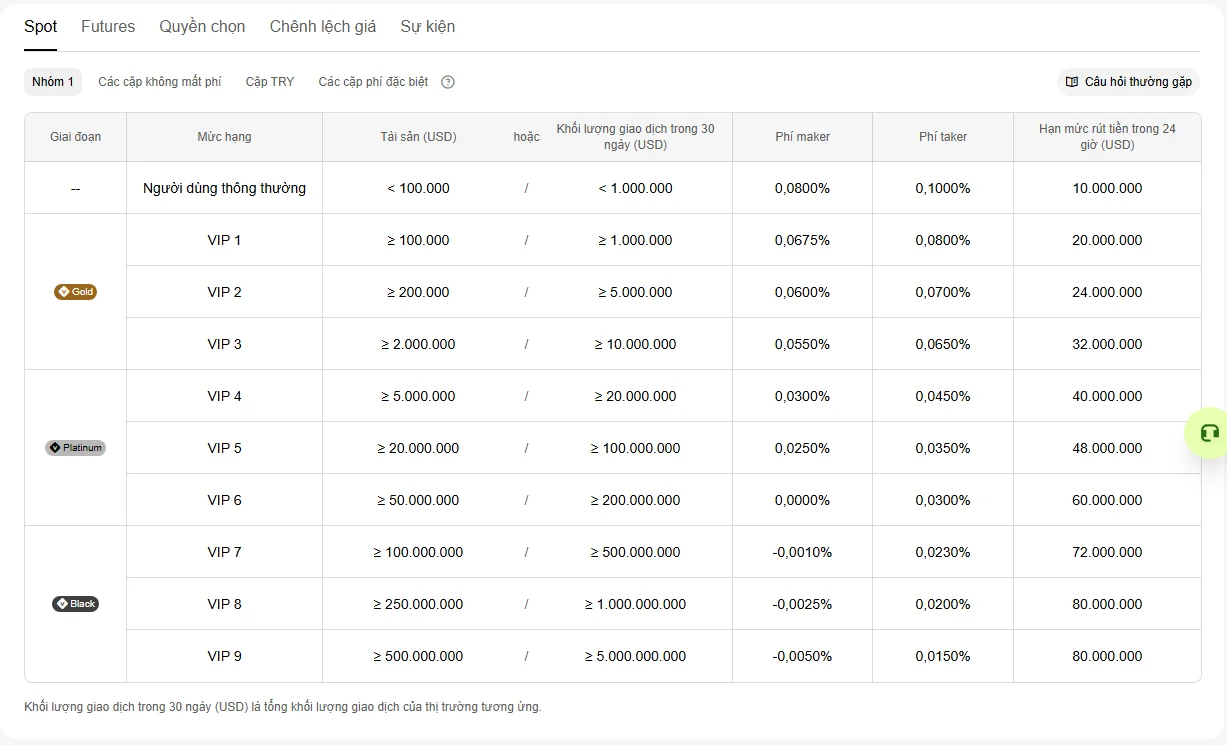Show the Cặp TRY fee group

tap(270, 82)
